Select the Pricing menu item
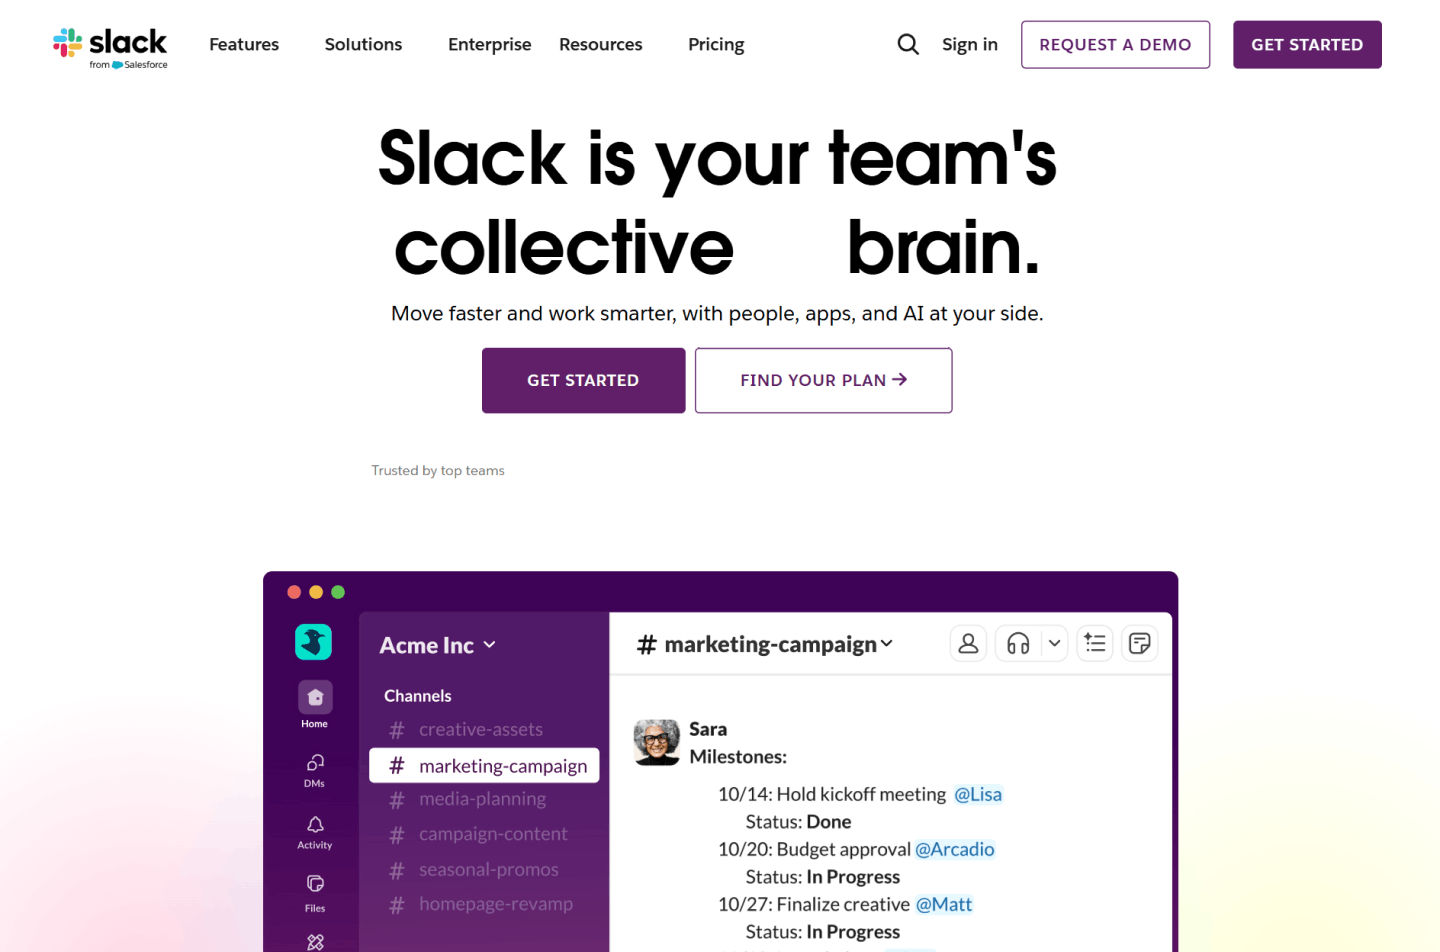 point(715,44)
